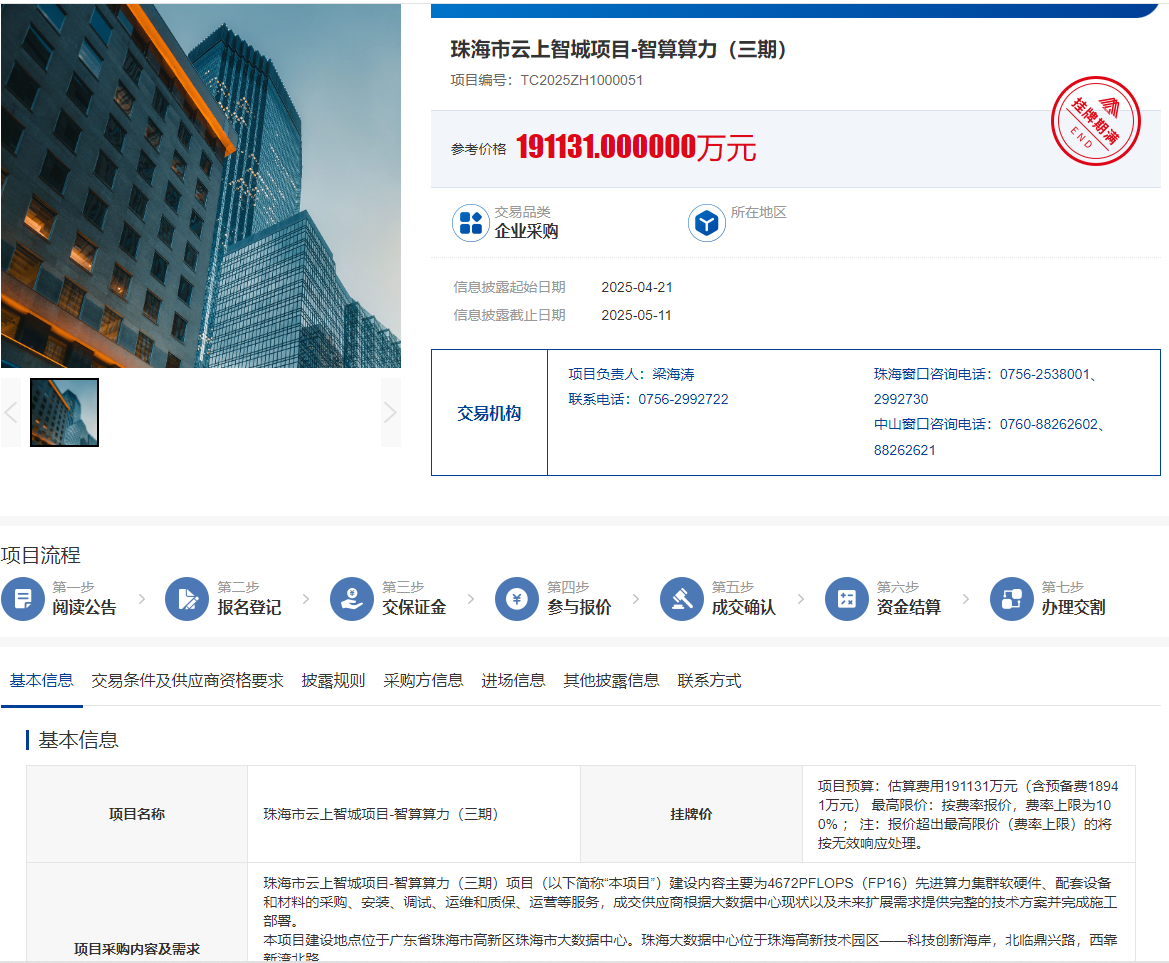Screen dimensions: 1169x963
Task: Click project number TC2025ZH1000051
Action: pyautogui.click(x=582, y=80)
